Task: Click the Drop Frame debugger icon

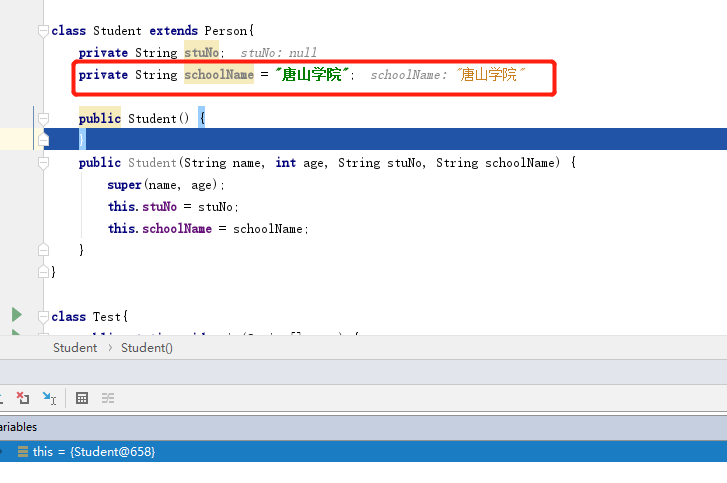Action: coord(23,398)
